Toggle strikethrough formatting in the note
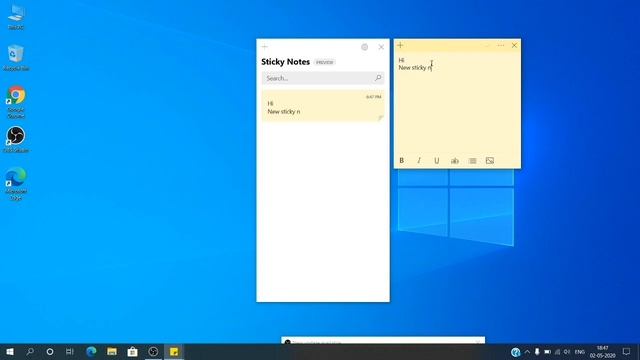 (x=455, y=160)
